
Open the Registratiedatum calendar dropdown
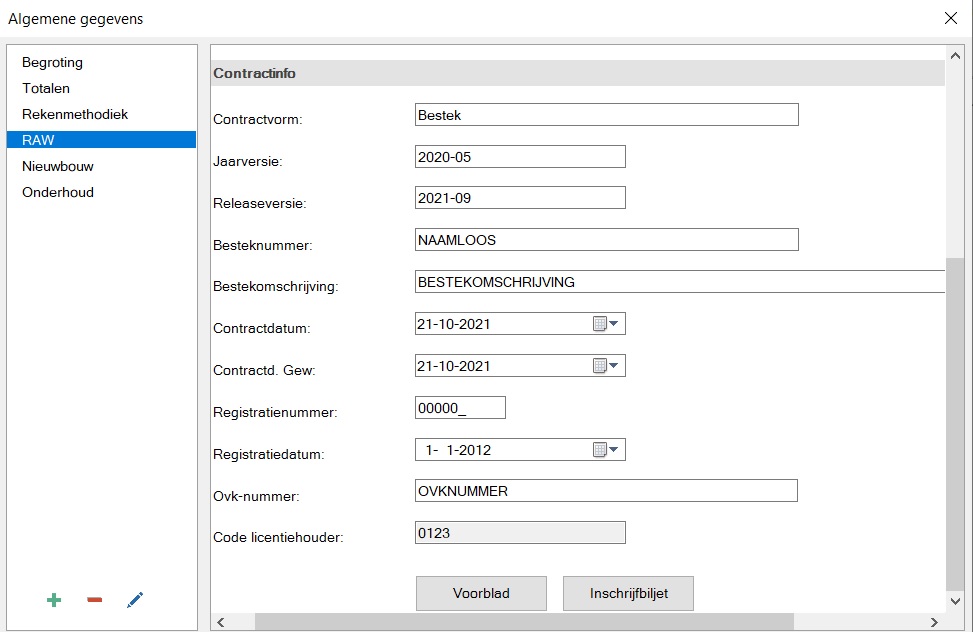click(x=606, y=450)
